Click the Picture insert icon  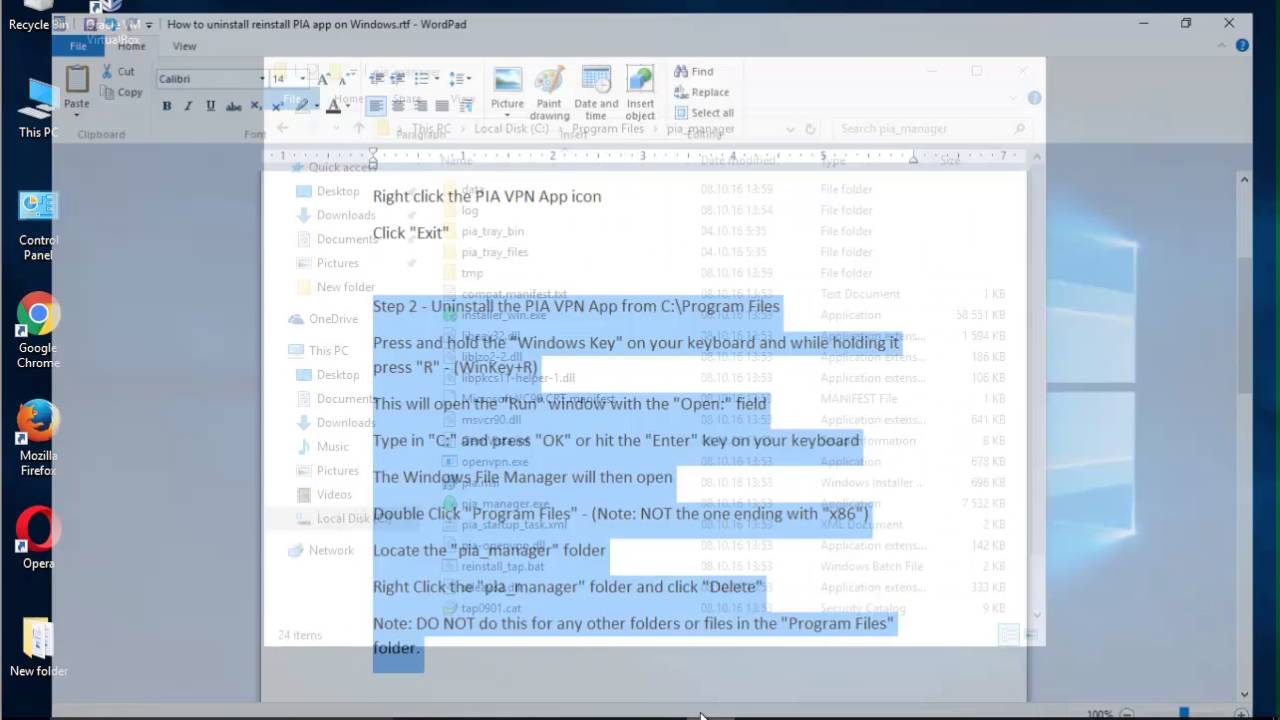(507, 80)
